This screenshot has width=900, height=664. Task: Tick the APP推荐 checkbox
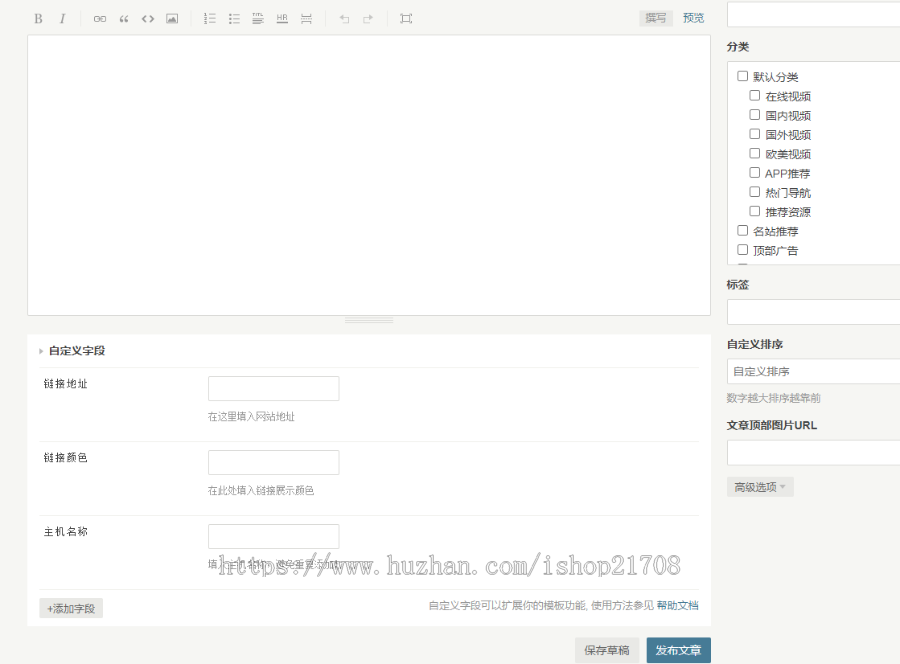[755, 173]
